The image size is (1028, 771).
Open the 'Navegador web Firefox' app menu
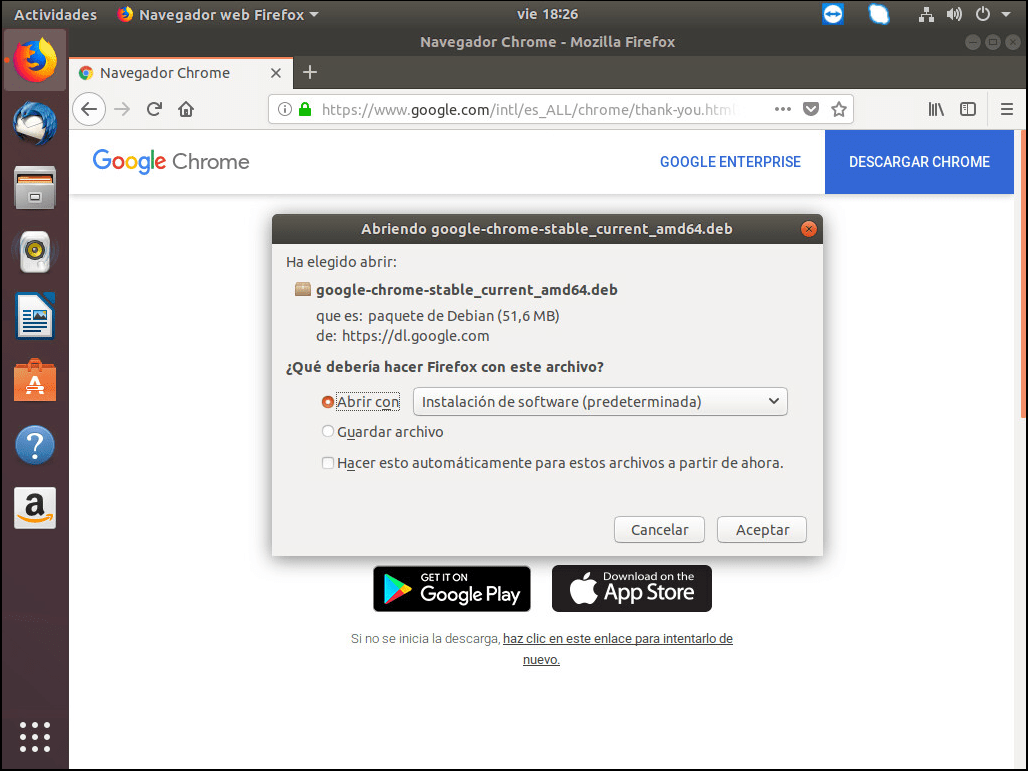click(218, 14)
